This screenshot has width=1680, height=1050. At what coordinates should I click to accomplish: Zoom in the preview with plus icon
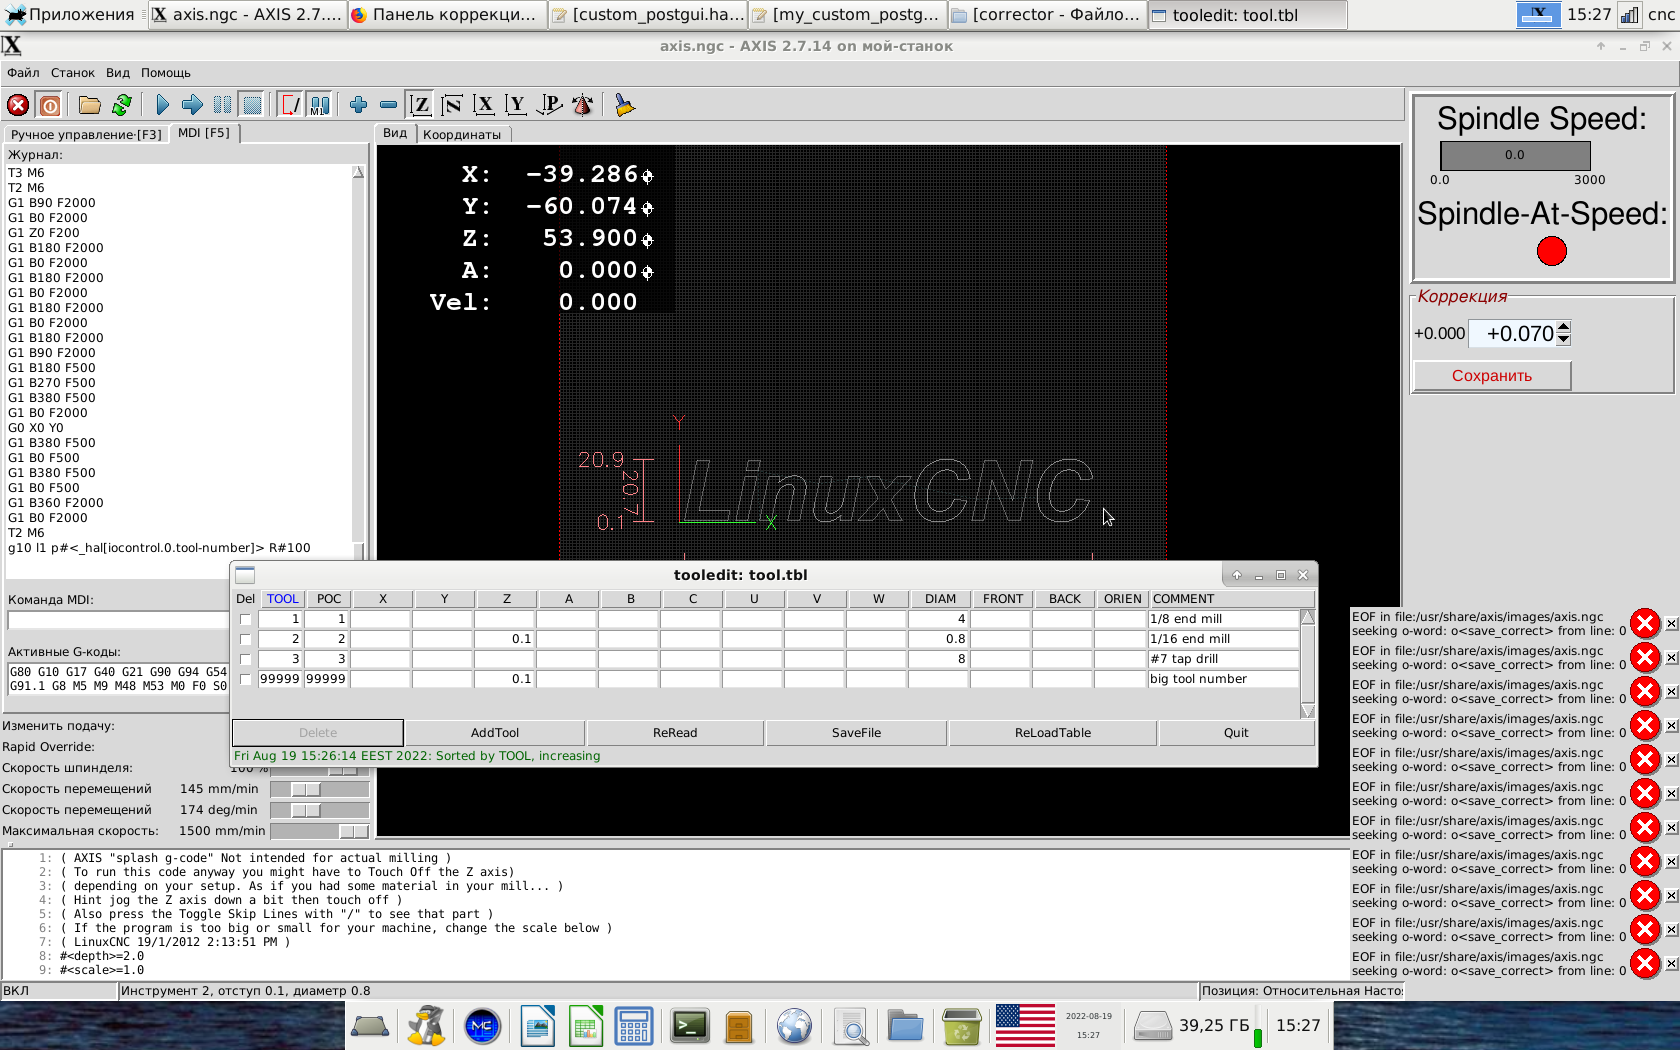pos(358,105)
